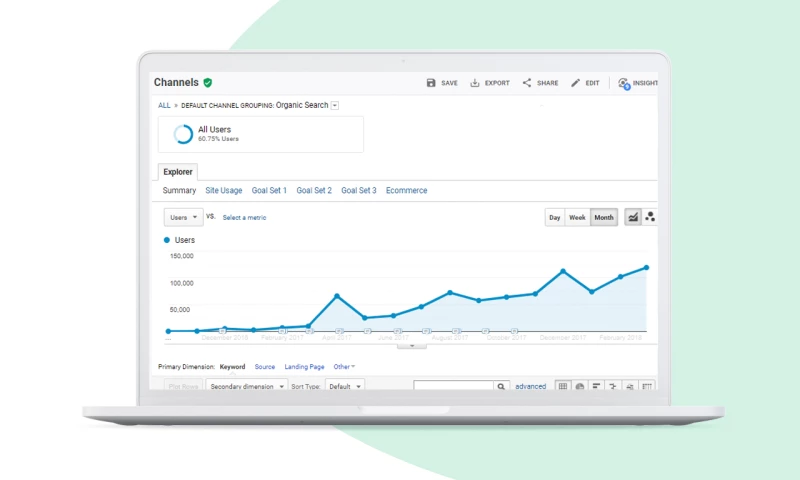800x480 pixels.
Task: Switch to the motion chart icon
Action: (x=650, y=217)
